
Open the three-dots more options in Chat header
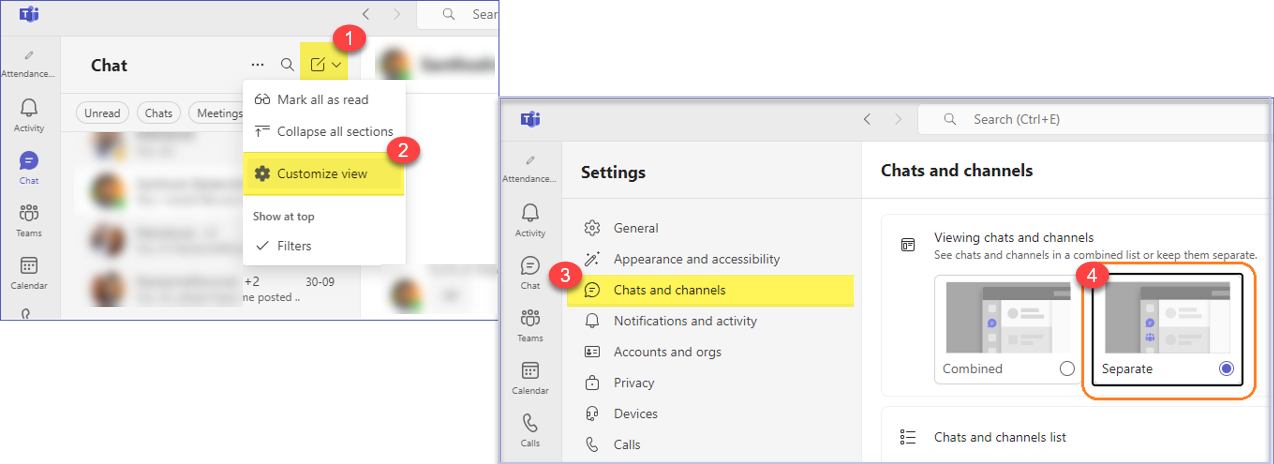point(258,65)
